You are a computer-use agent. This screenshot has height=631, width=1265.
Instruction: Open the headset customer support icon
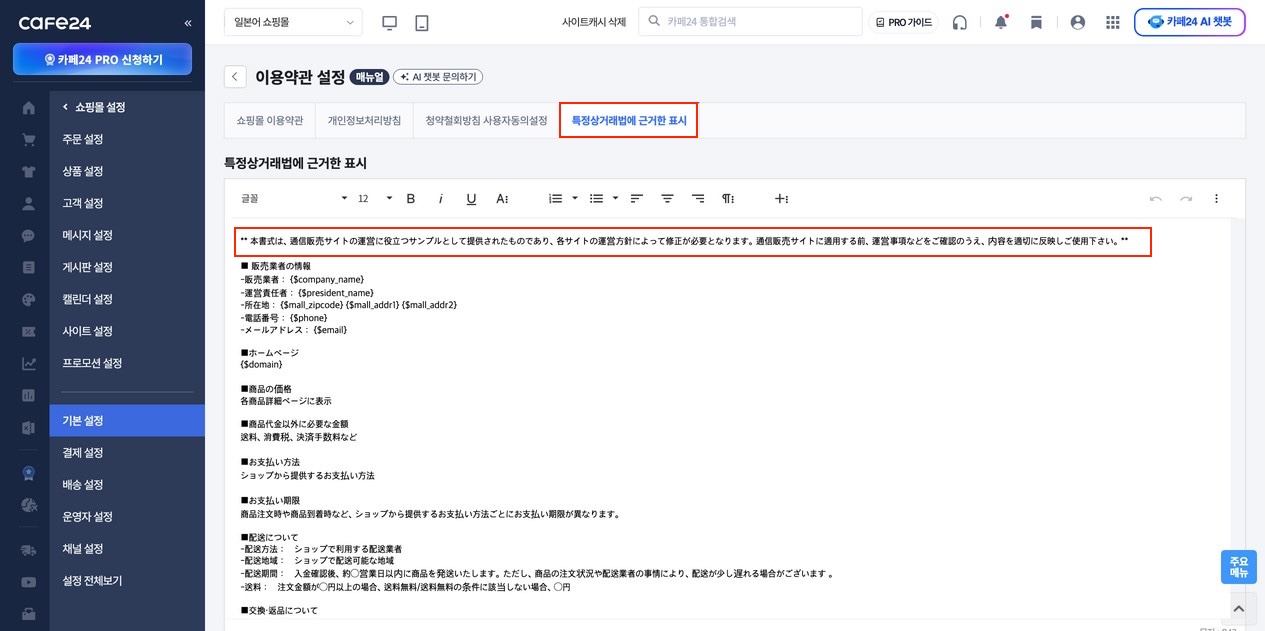click(960, 22)
